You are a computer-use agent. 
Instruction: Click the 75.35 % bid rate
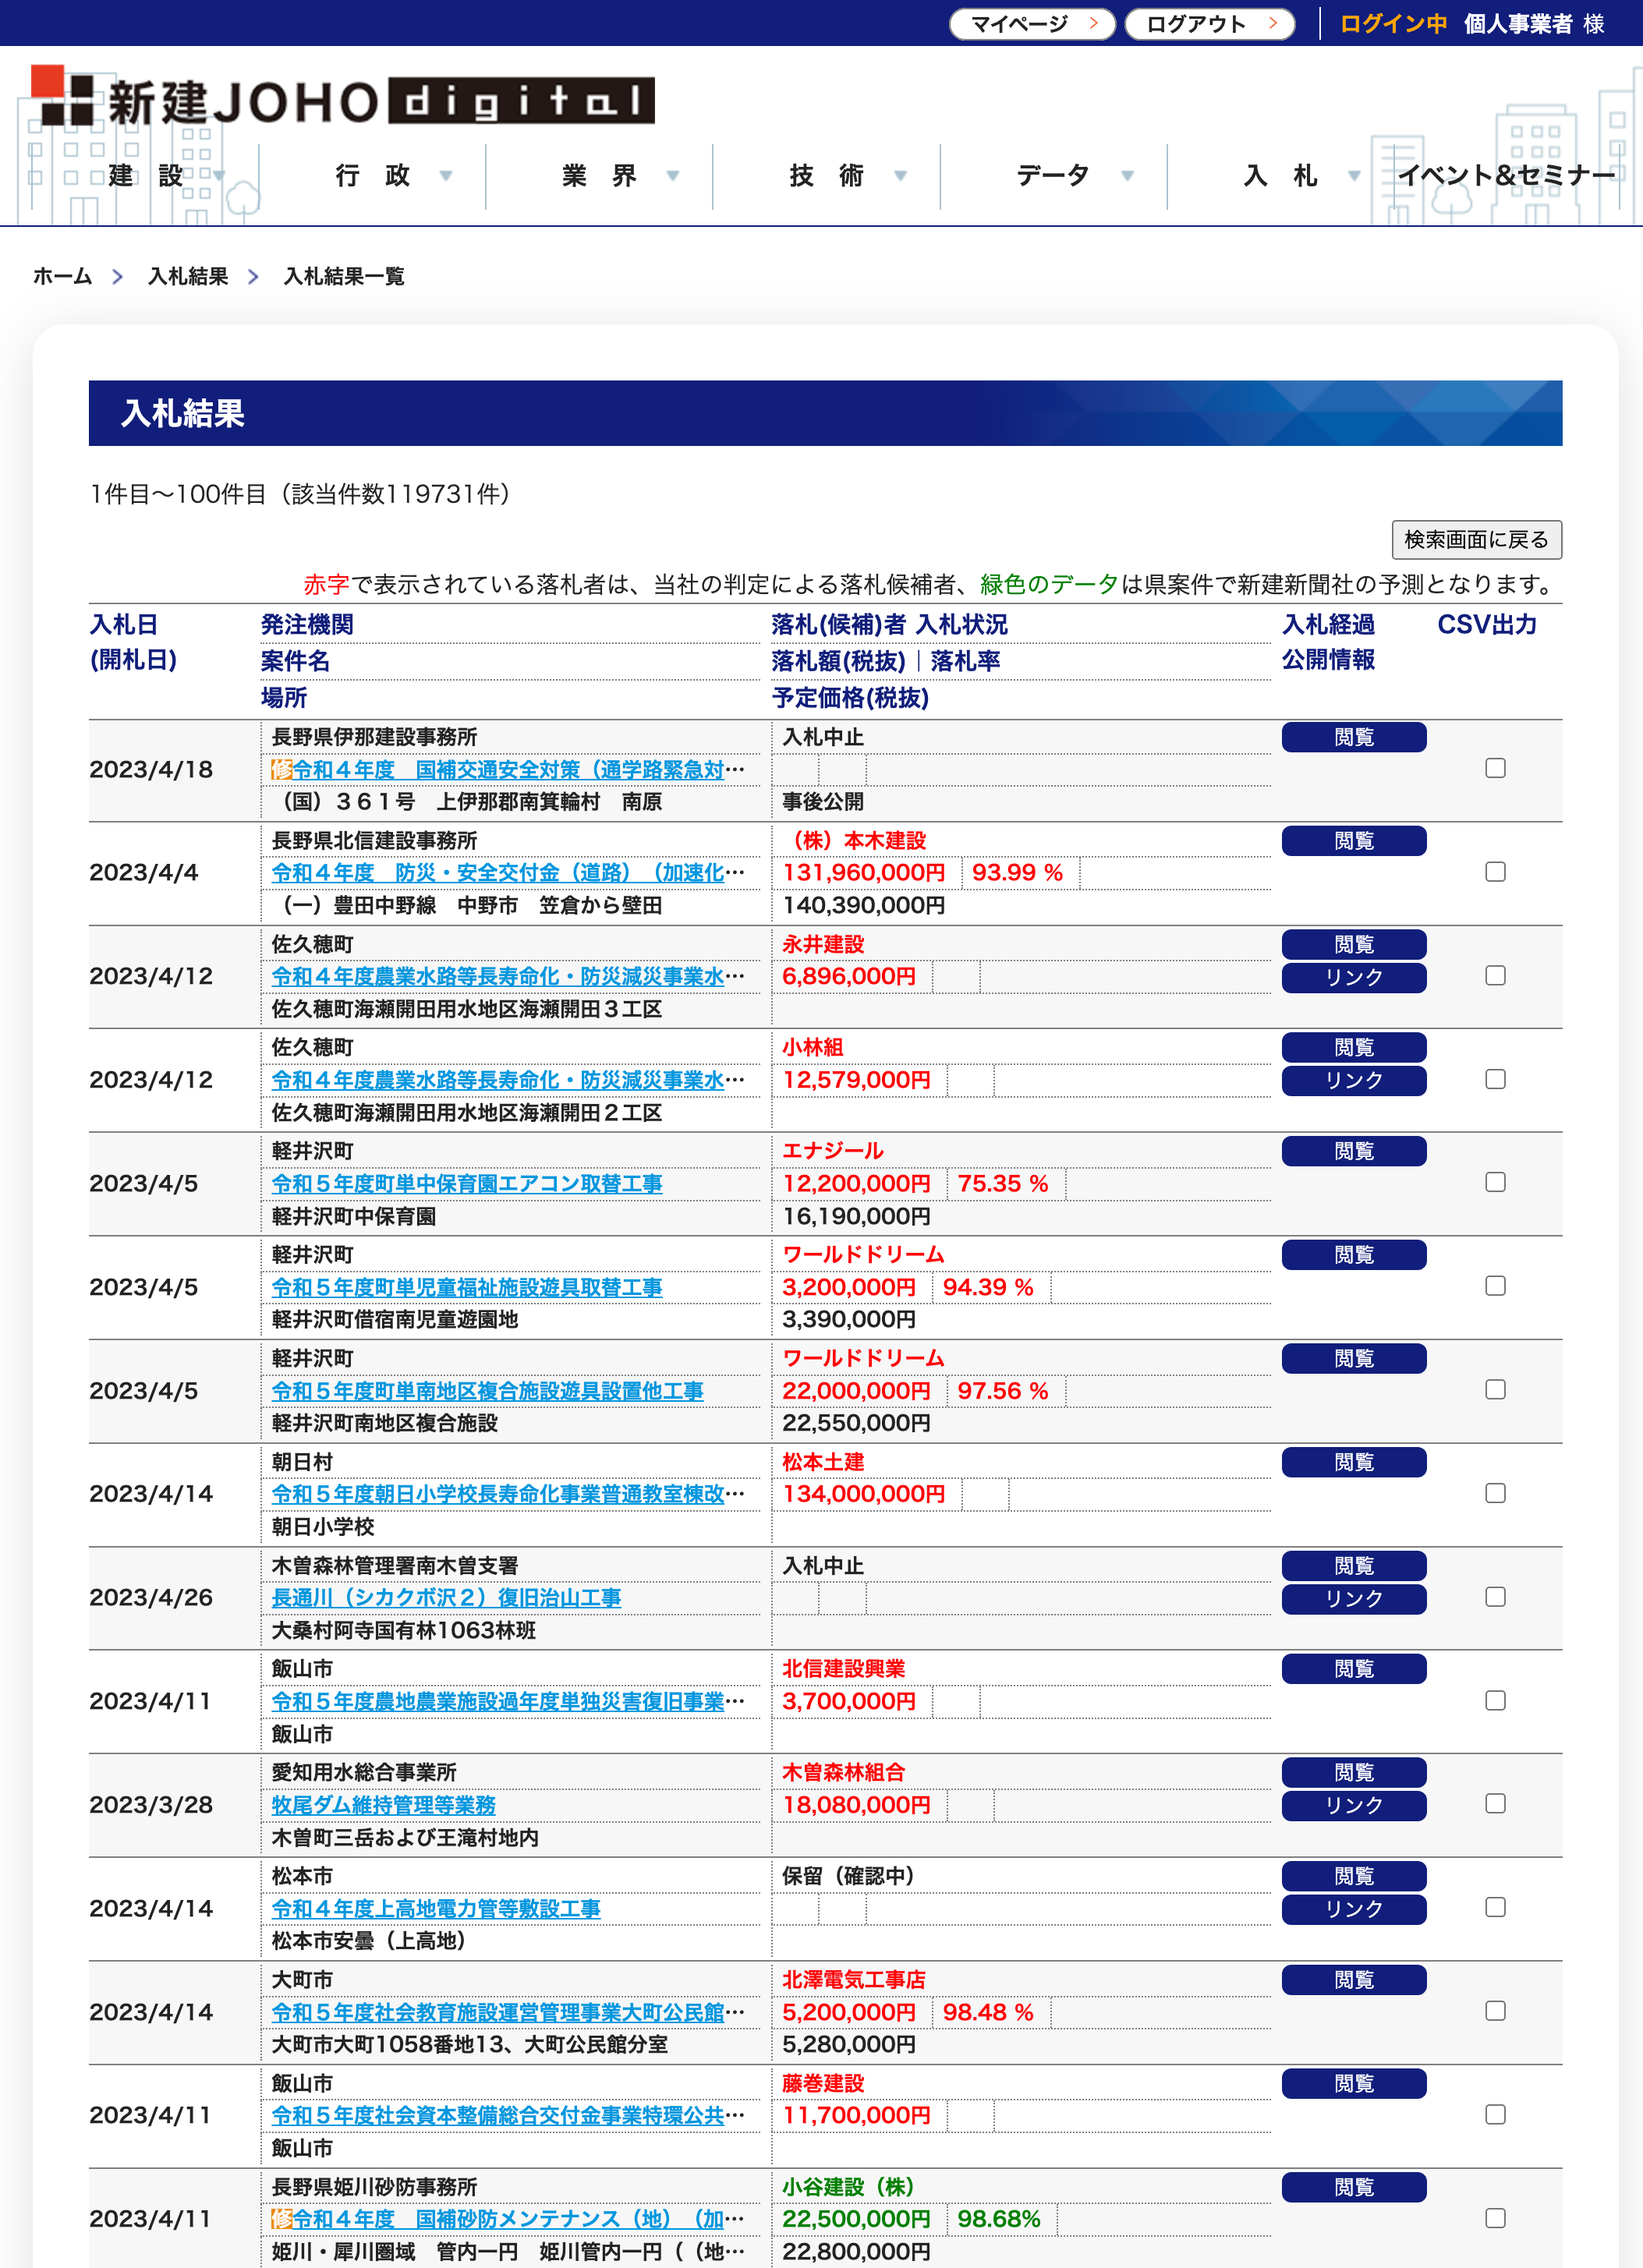tap(1003, 1184)
